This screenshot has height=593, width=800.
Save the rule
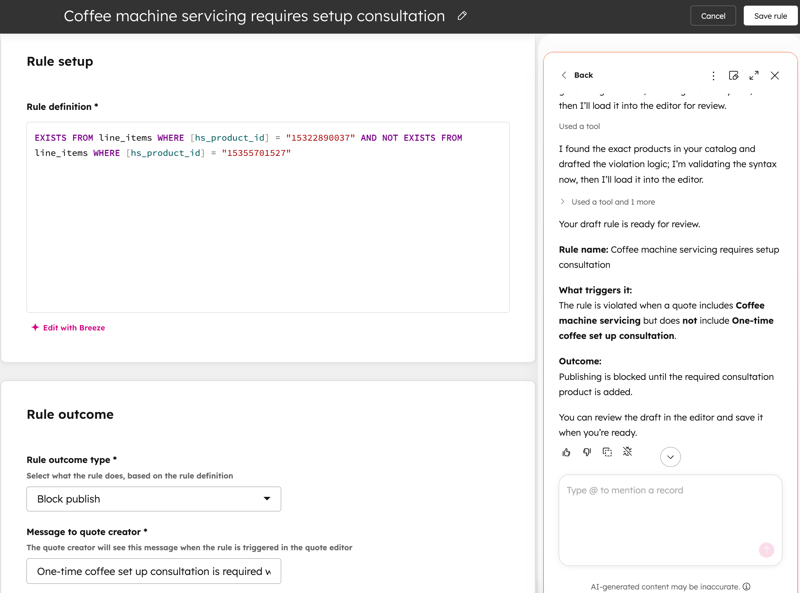770,16
